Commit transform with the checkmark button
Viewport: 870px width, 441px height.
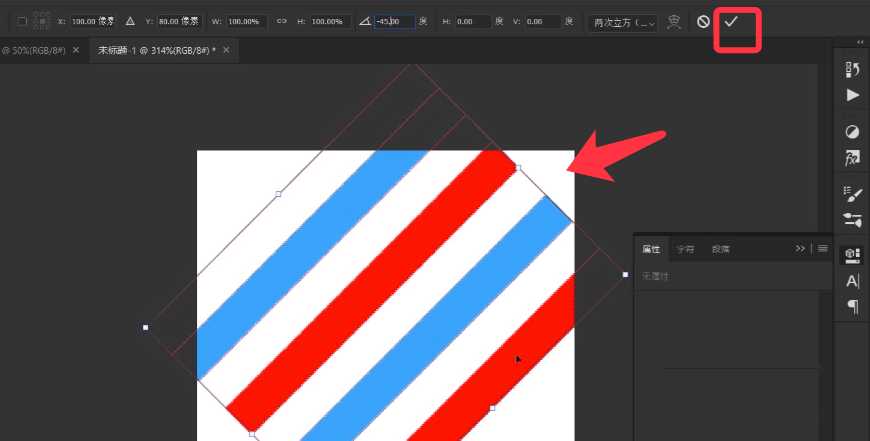pos(731,21)
